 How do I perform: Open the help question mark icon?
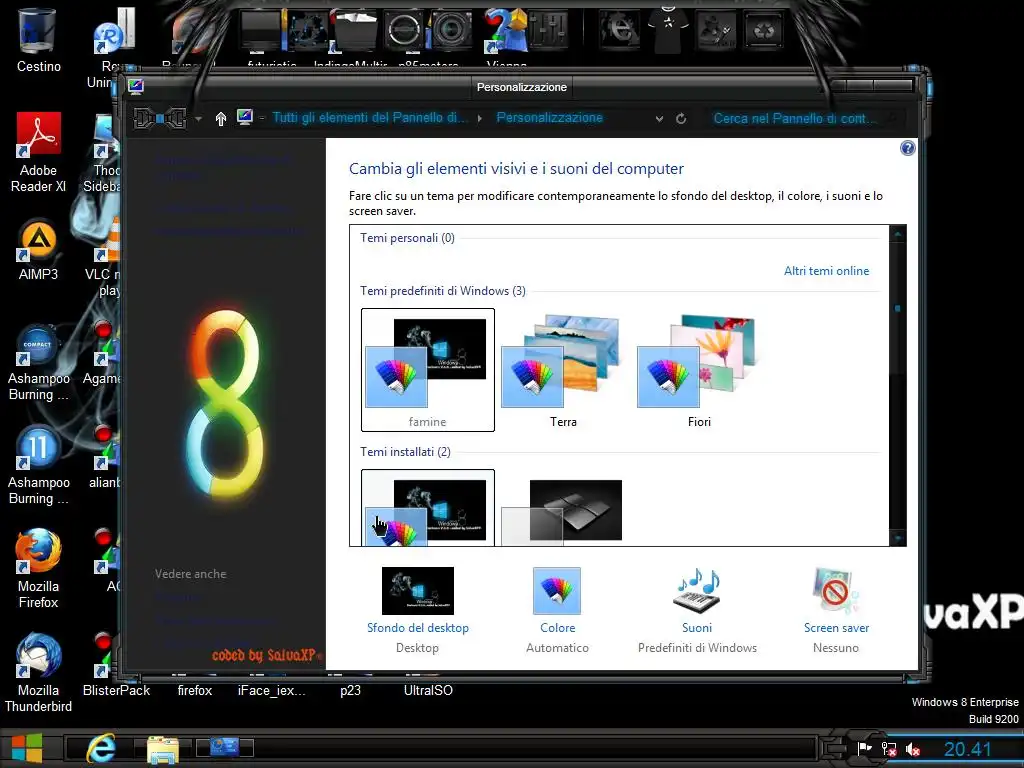pos(907,148)
